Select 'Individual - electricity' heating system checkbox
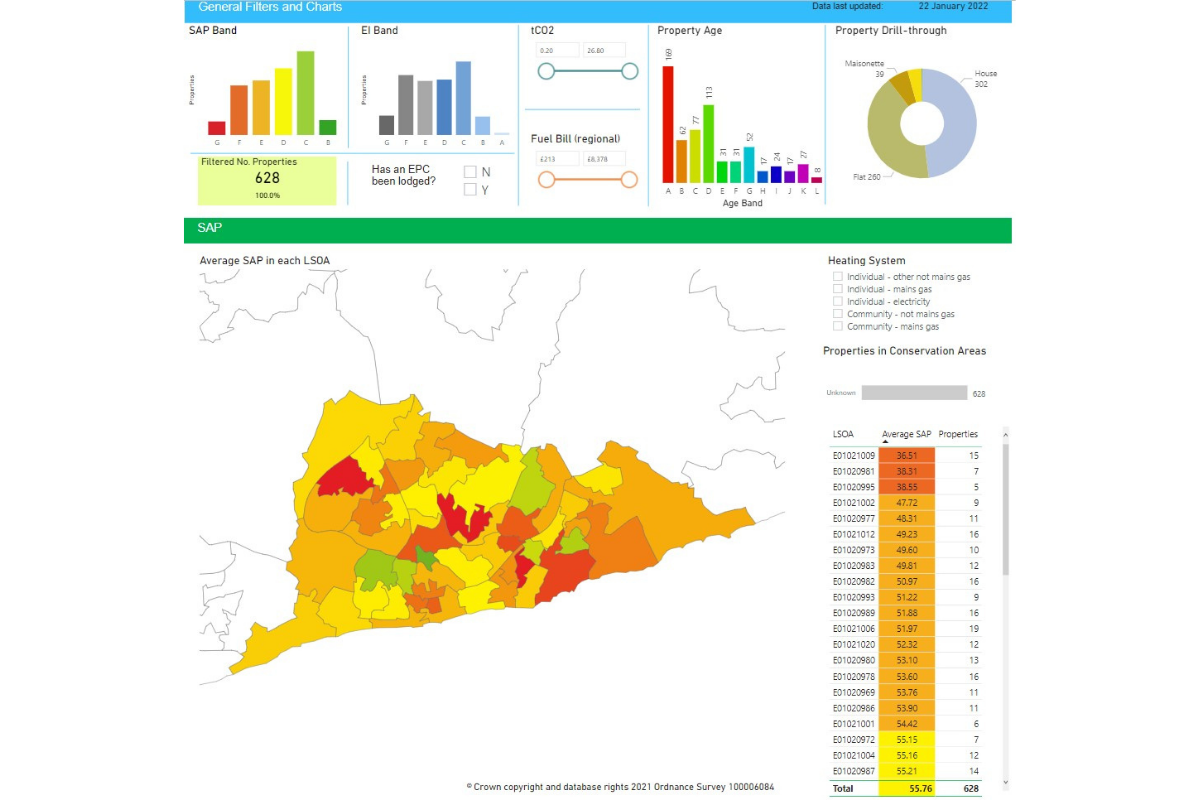 (x=838, y=302)
